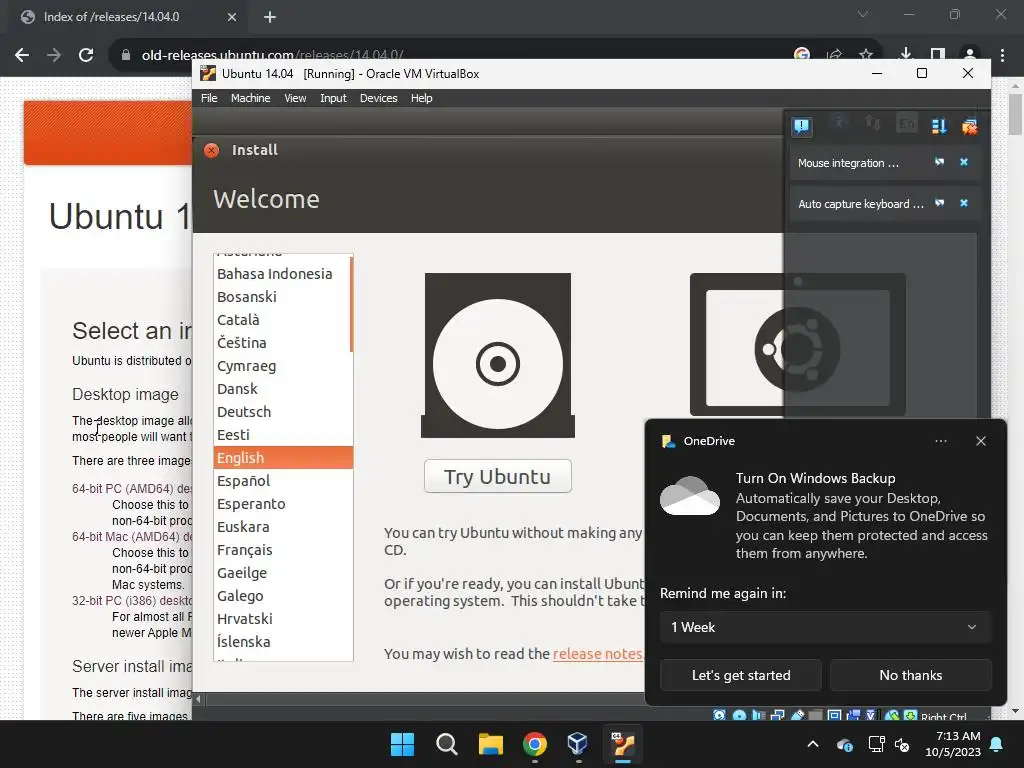
Task: Open the Windows notification bell
Action: 997,744
